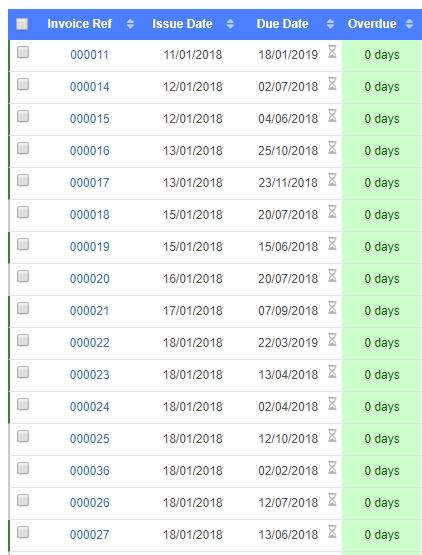Sort by Invoice Ref using sort arrows
The image size is (422, 555).
pos(130,24)
